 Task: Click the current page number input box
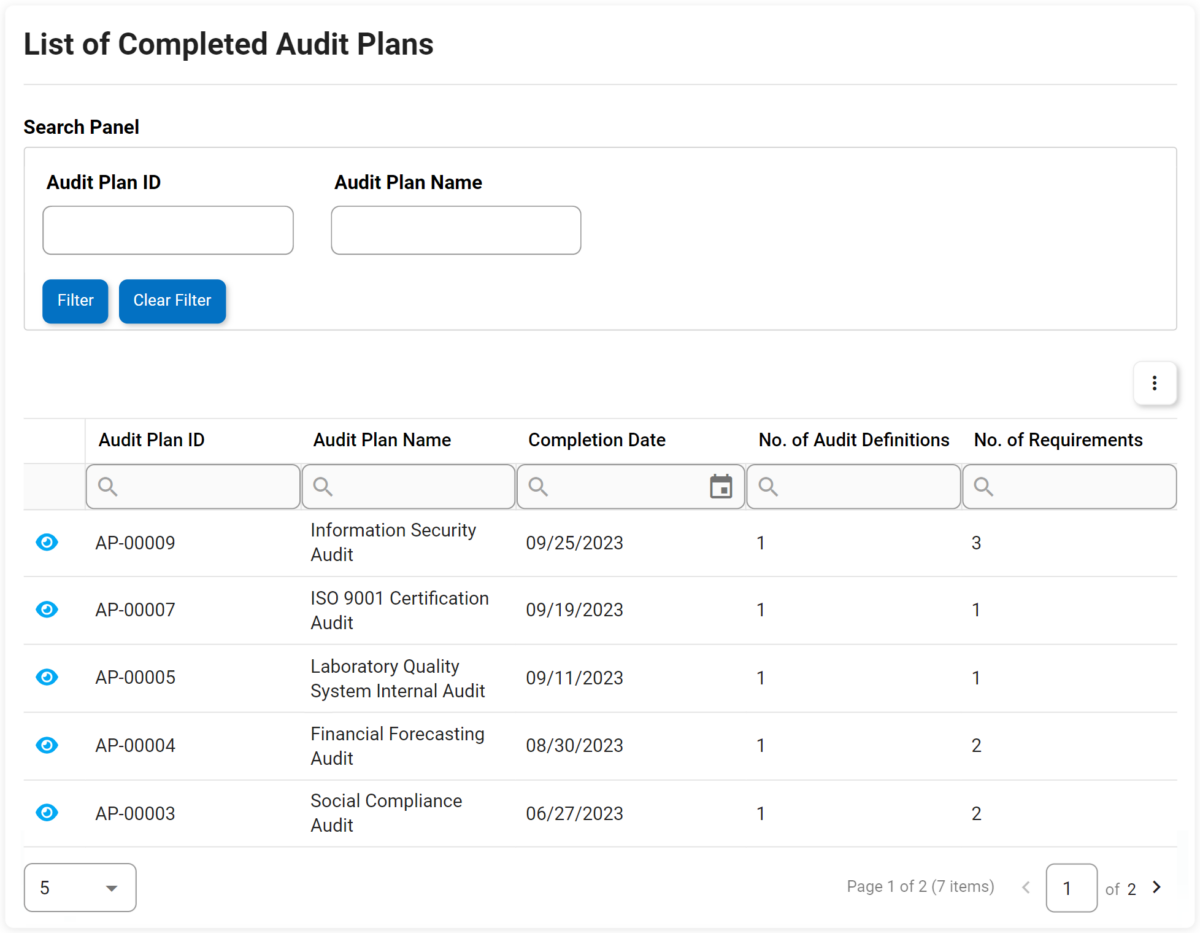[x=1071, y=887]
